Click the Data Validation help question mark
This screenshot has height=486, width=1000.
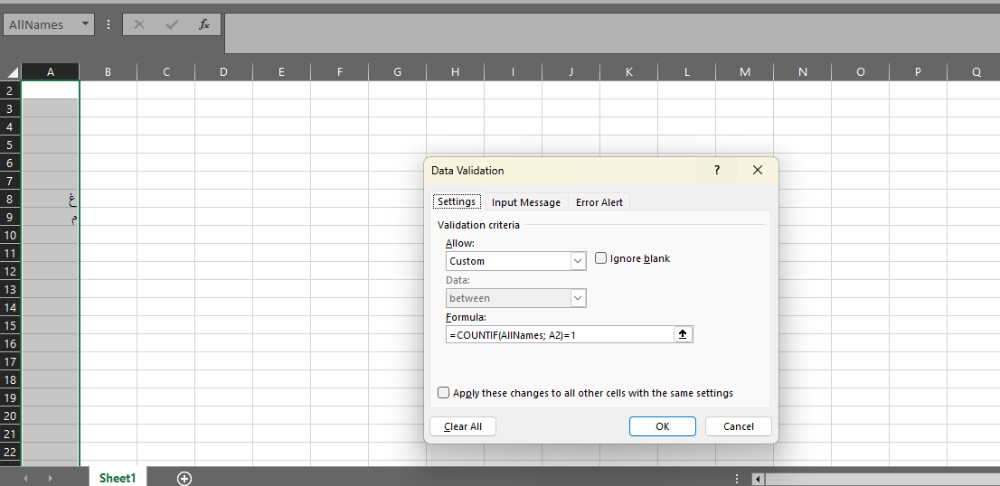click(x=716, y=170)
